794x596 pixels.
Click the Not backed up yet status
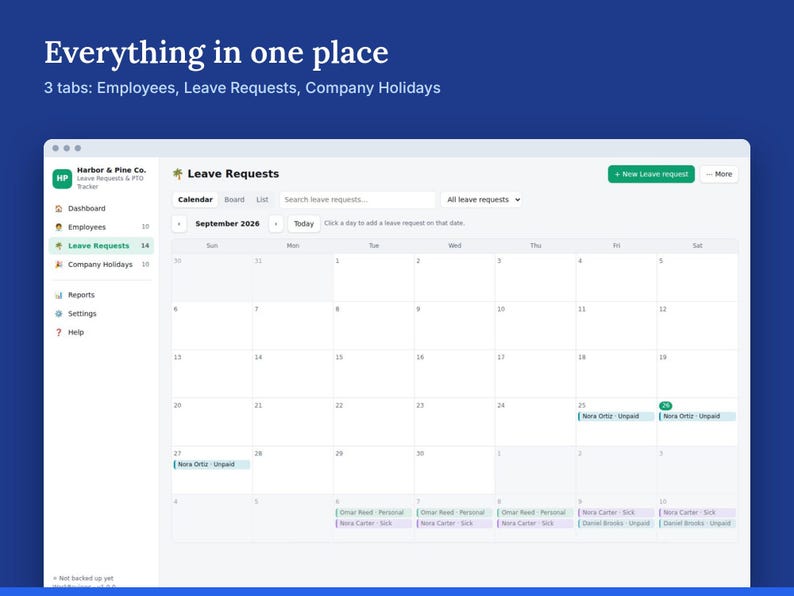[84, 578]
